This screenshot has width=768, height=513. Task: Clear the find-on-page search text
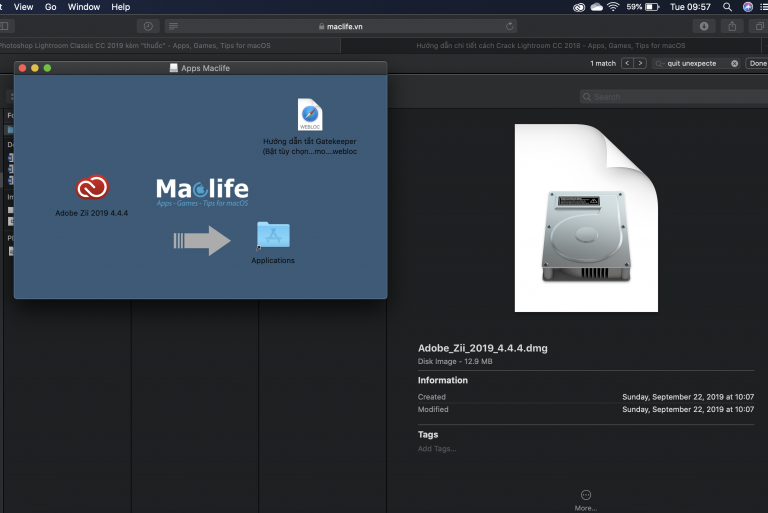click(734, 63)
